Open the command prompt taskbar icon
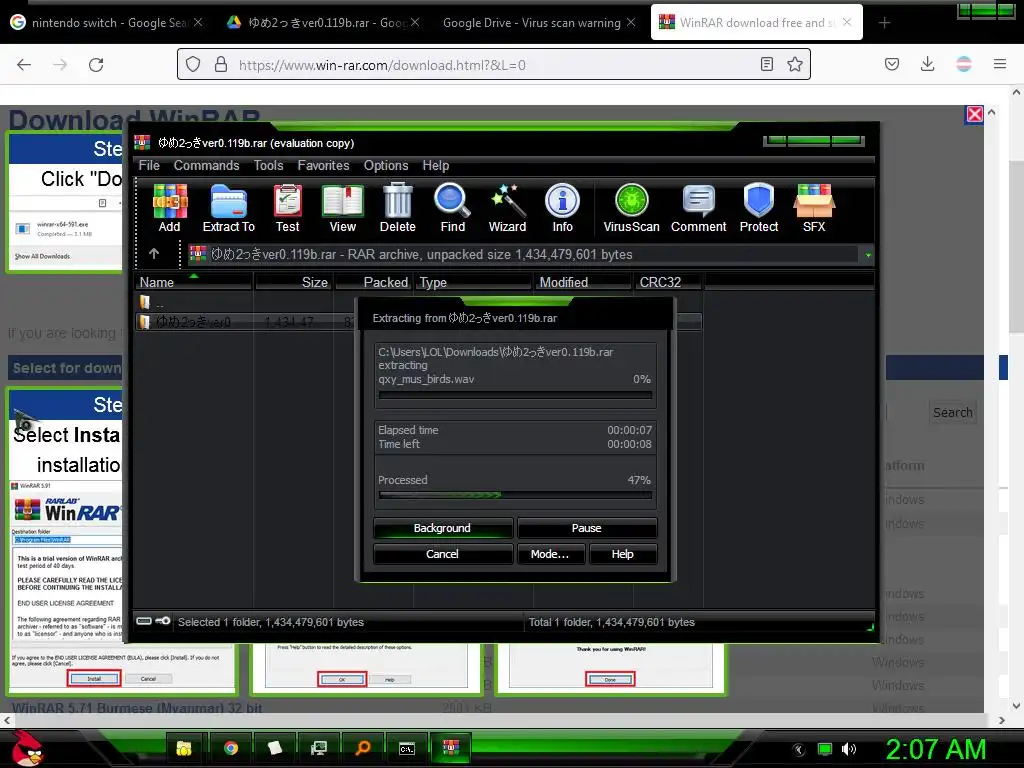This screenshot has height=768, width=1024. [x=407, y=748]
